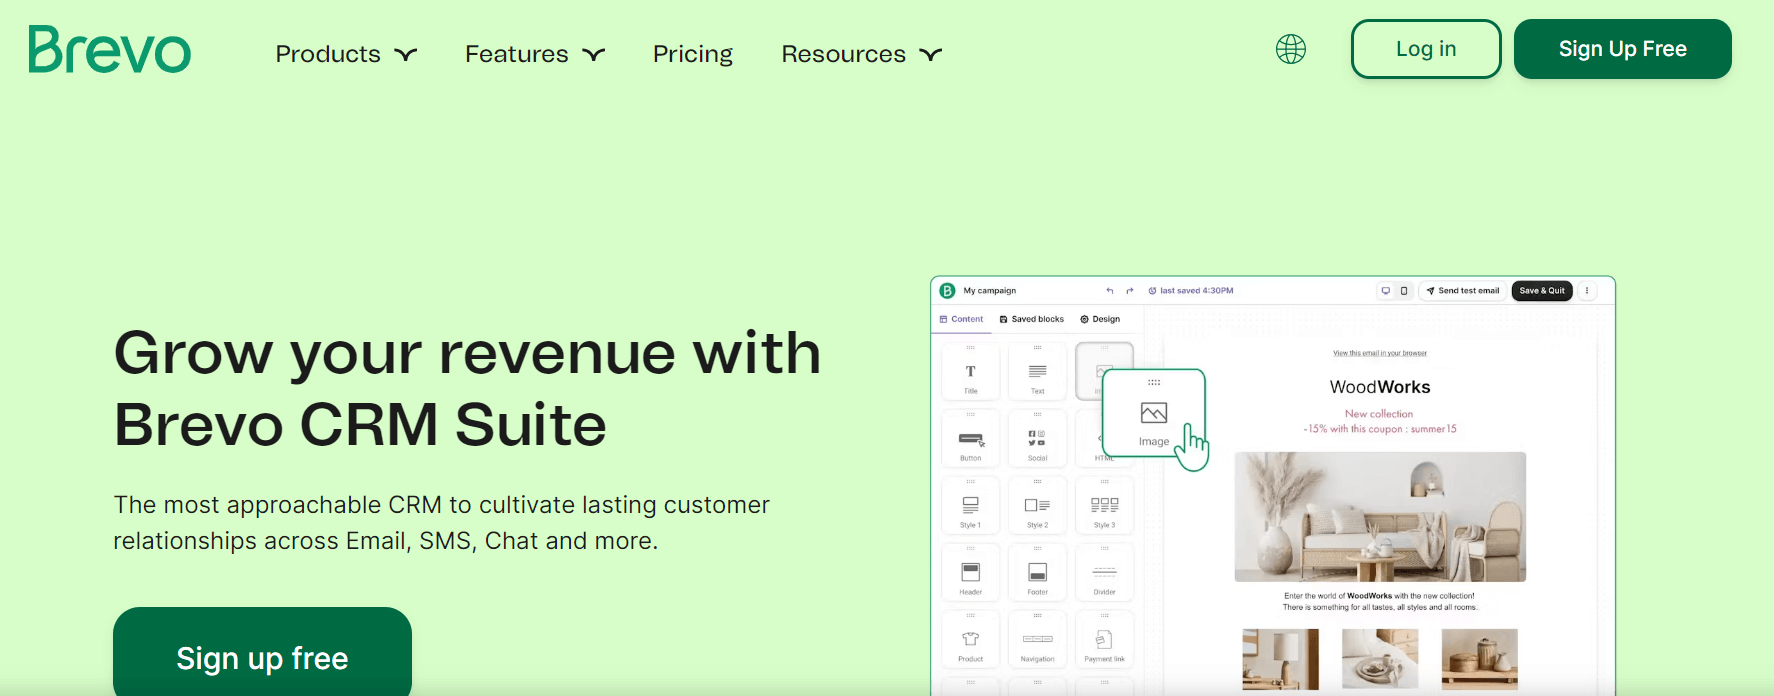Click the Sign Up Free header button
The height and width of the screenshot is (696, 1774).
[x=1623, y=49]
